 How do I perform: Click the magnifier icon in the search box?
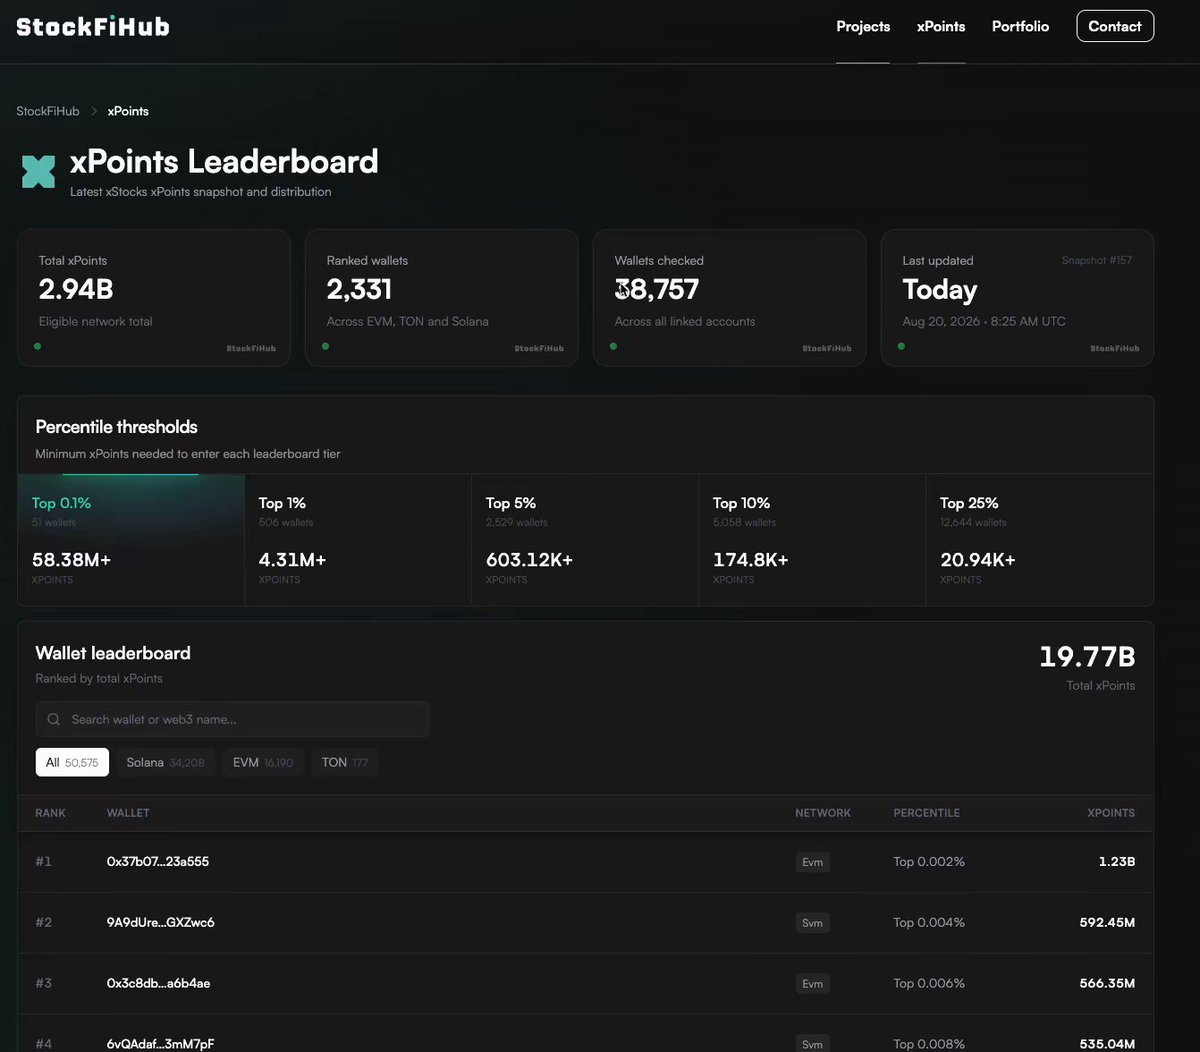click(54, 719)
